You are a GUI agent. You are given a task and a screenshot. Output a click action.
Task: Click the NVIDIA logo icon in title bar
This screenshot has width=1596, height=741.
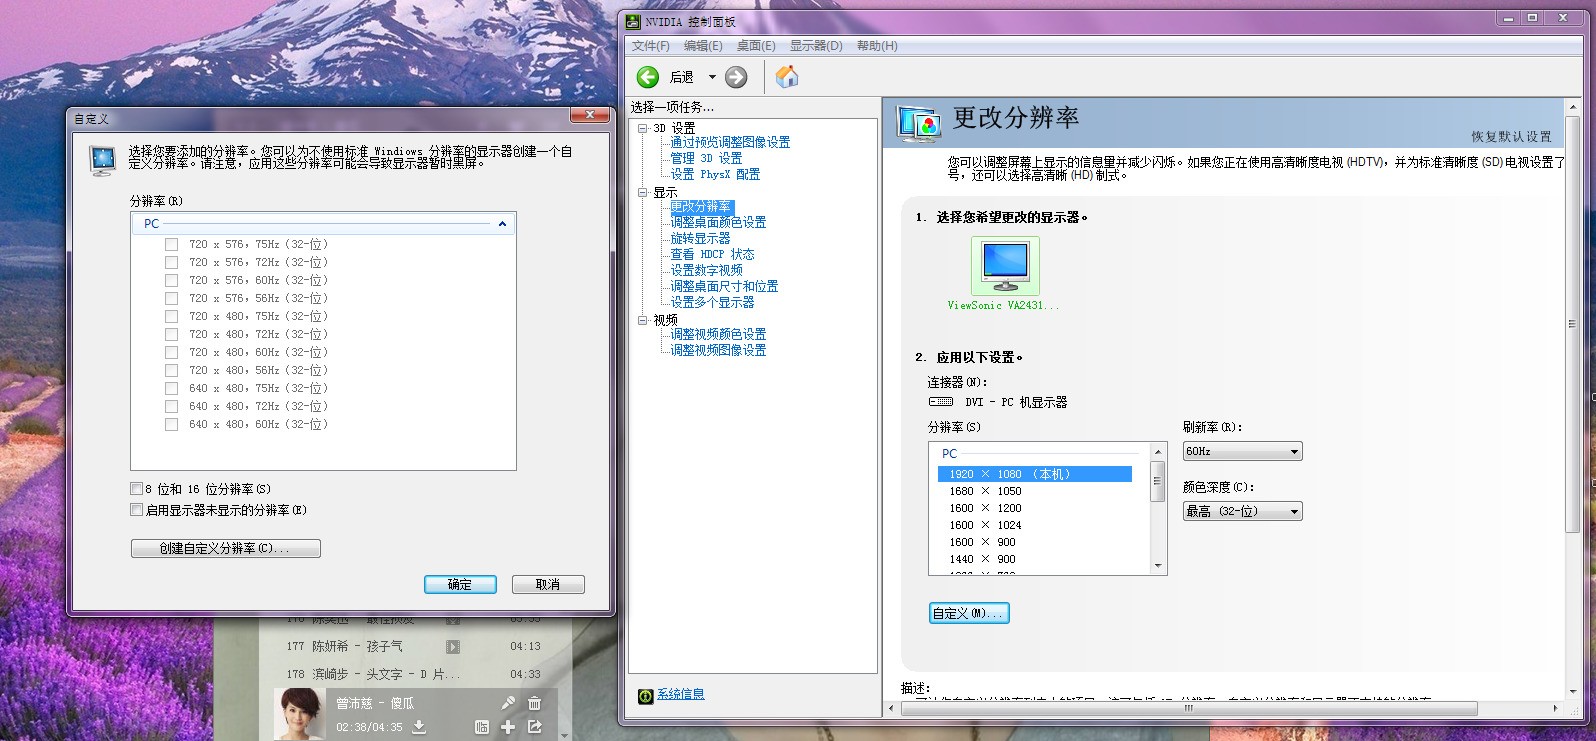[x=633, y=21]
